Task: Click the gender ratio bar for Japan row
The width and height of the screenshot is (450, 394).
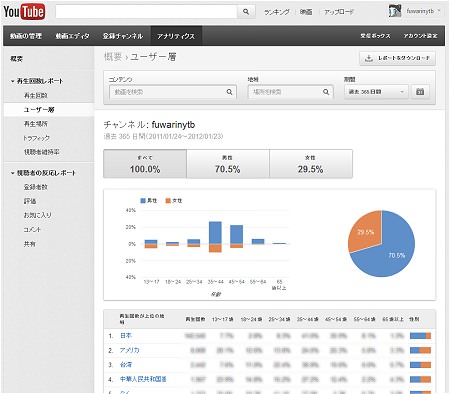Action: coord(420,336)
